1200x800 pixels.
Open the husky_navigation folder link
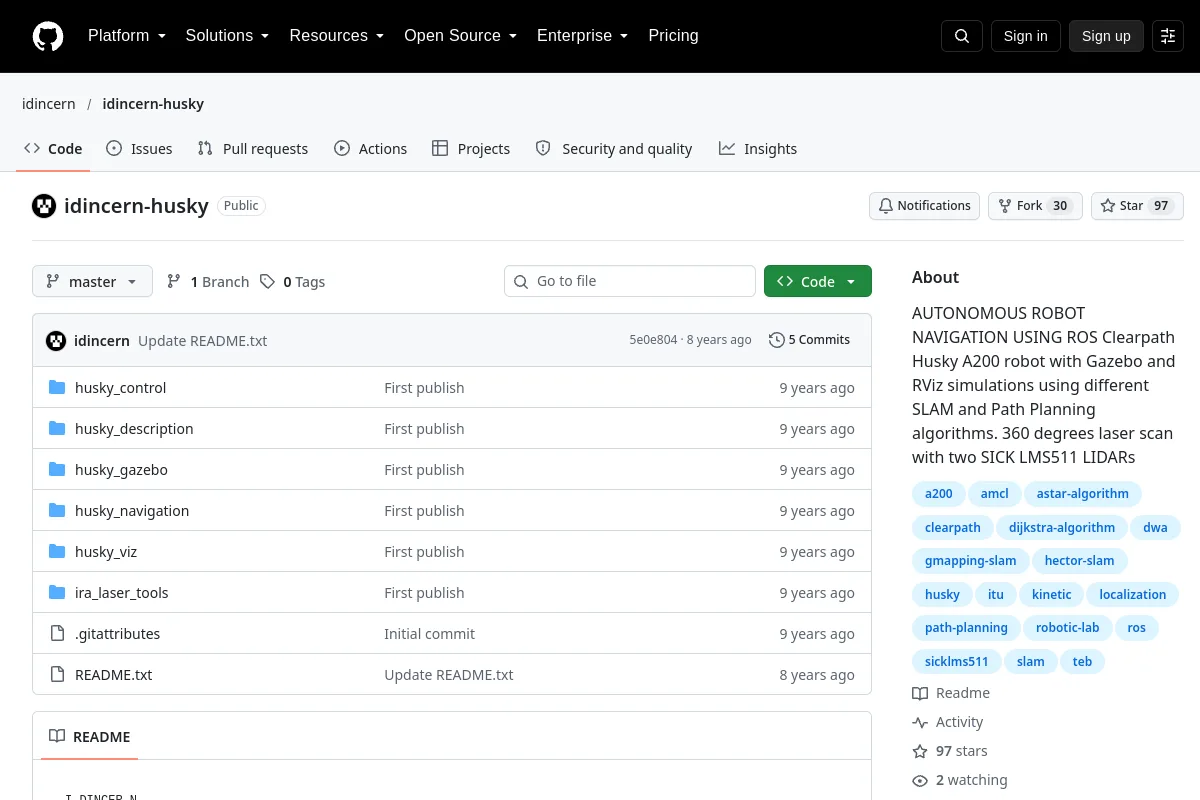132,510
